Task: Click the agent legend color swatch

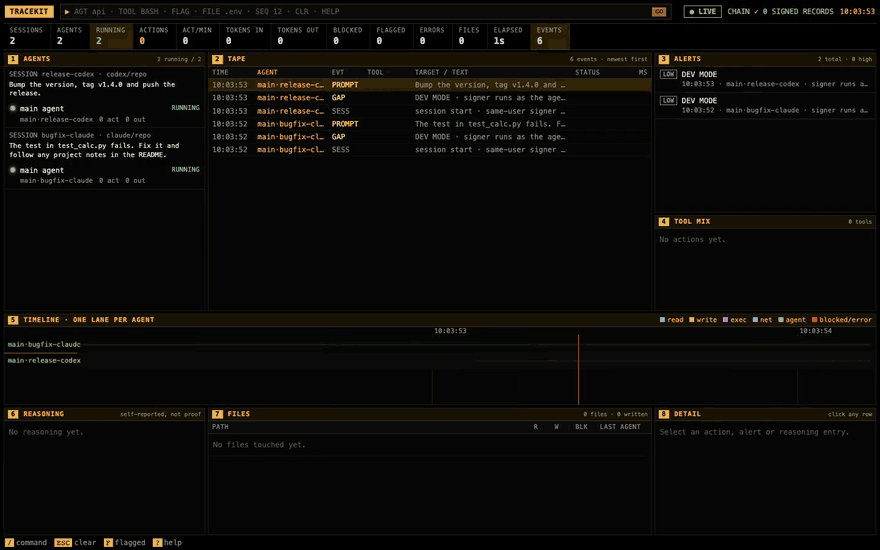Action: coord(781,320)
